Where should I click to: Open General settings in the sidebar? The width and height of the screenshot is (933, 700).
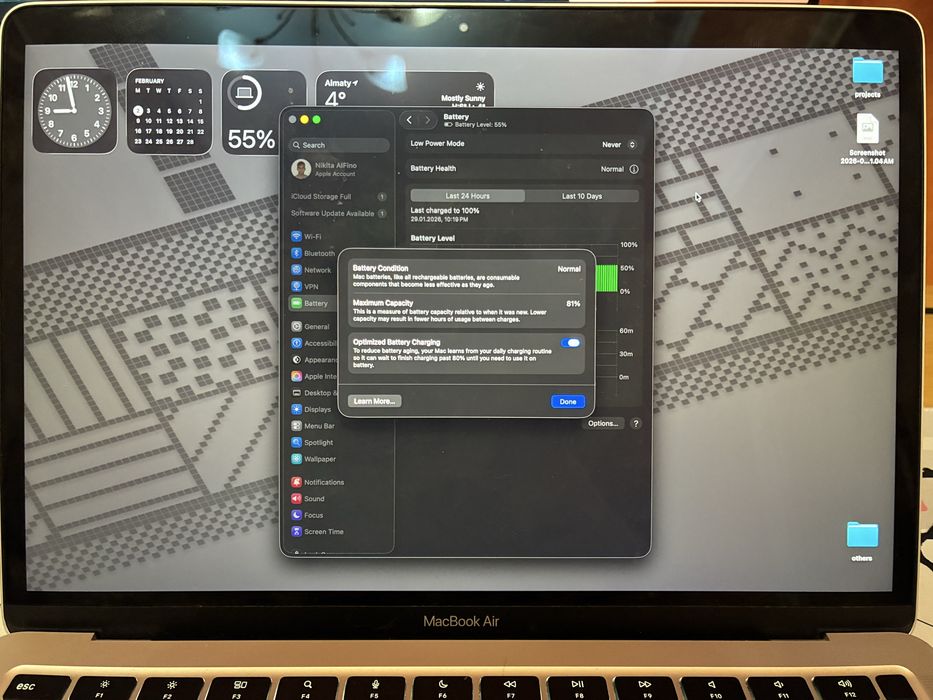point(310,326)
